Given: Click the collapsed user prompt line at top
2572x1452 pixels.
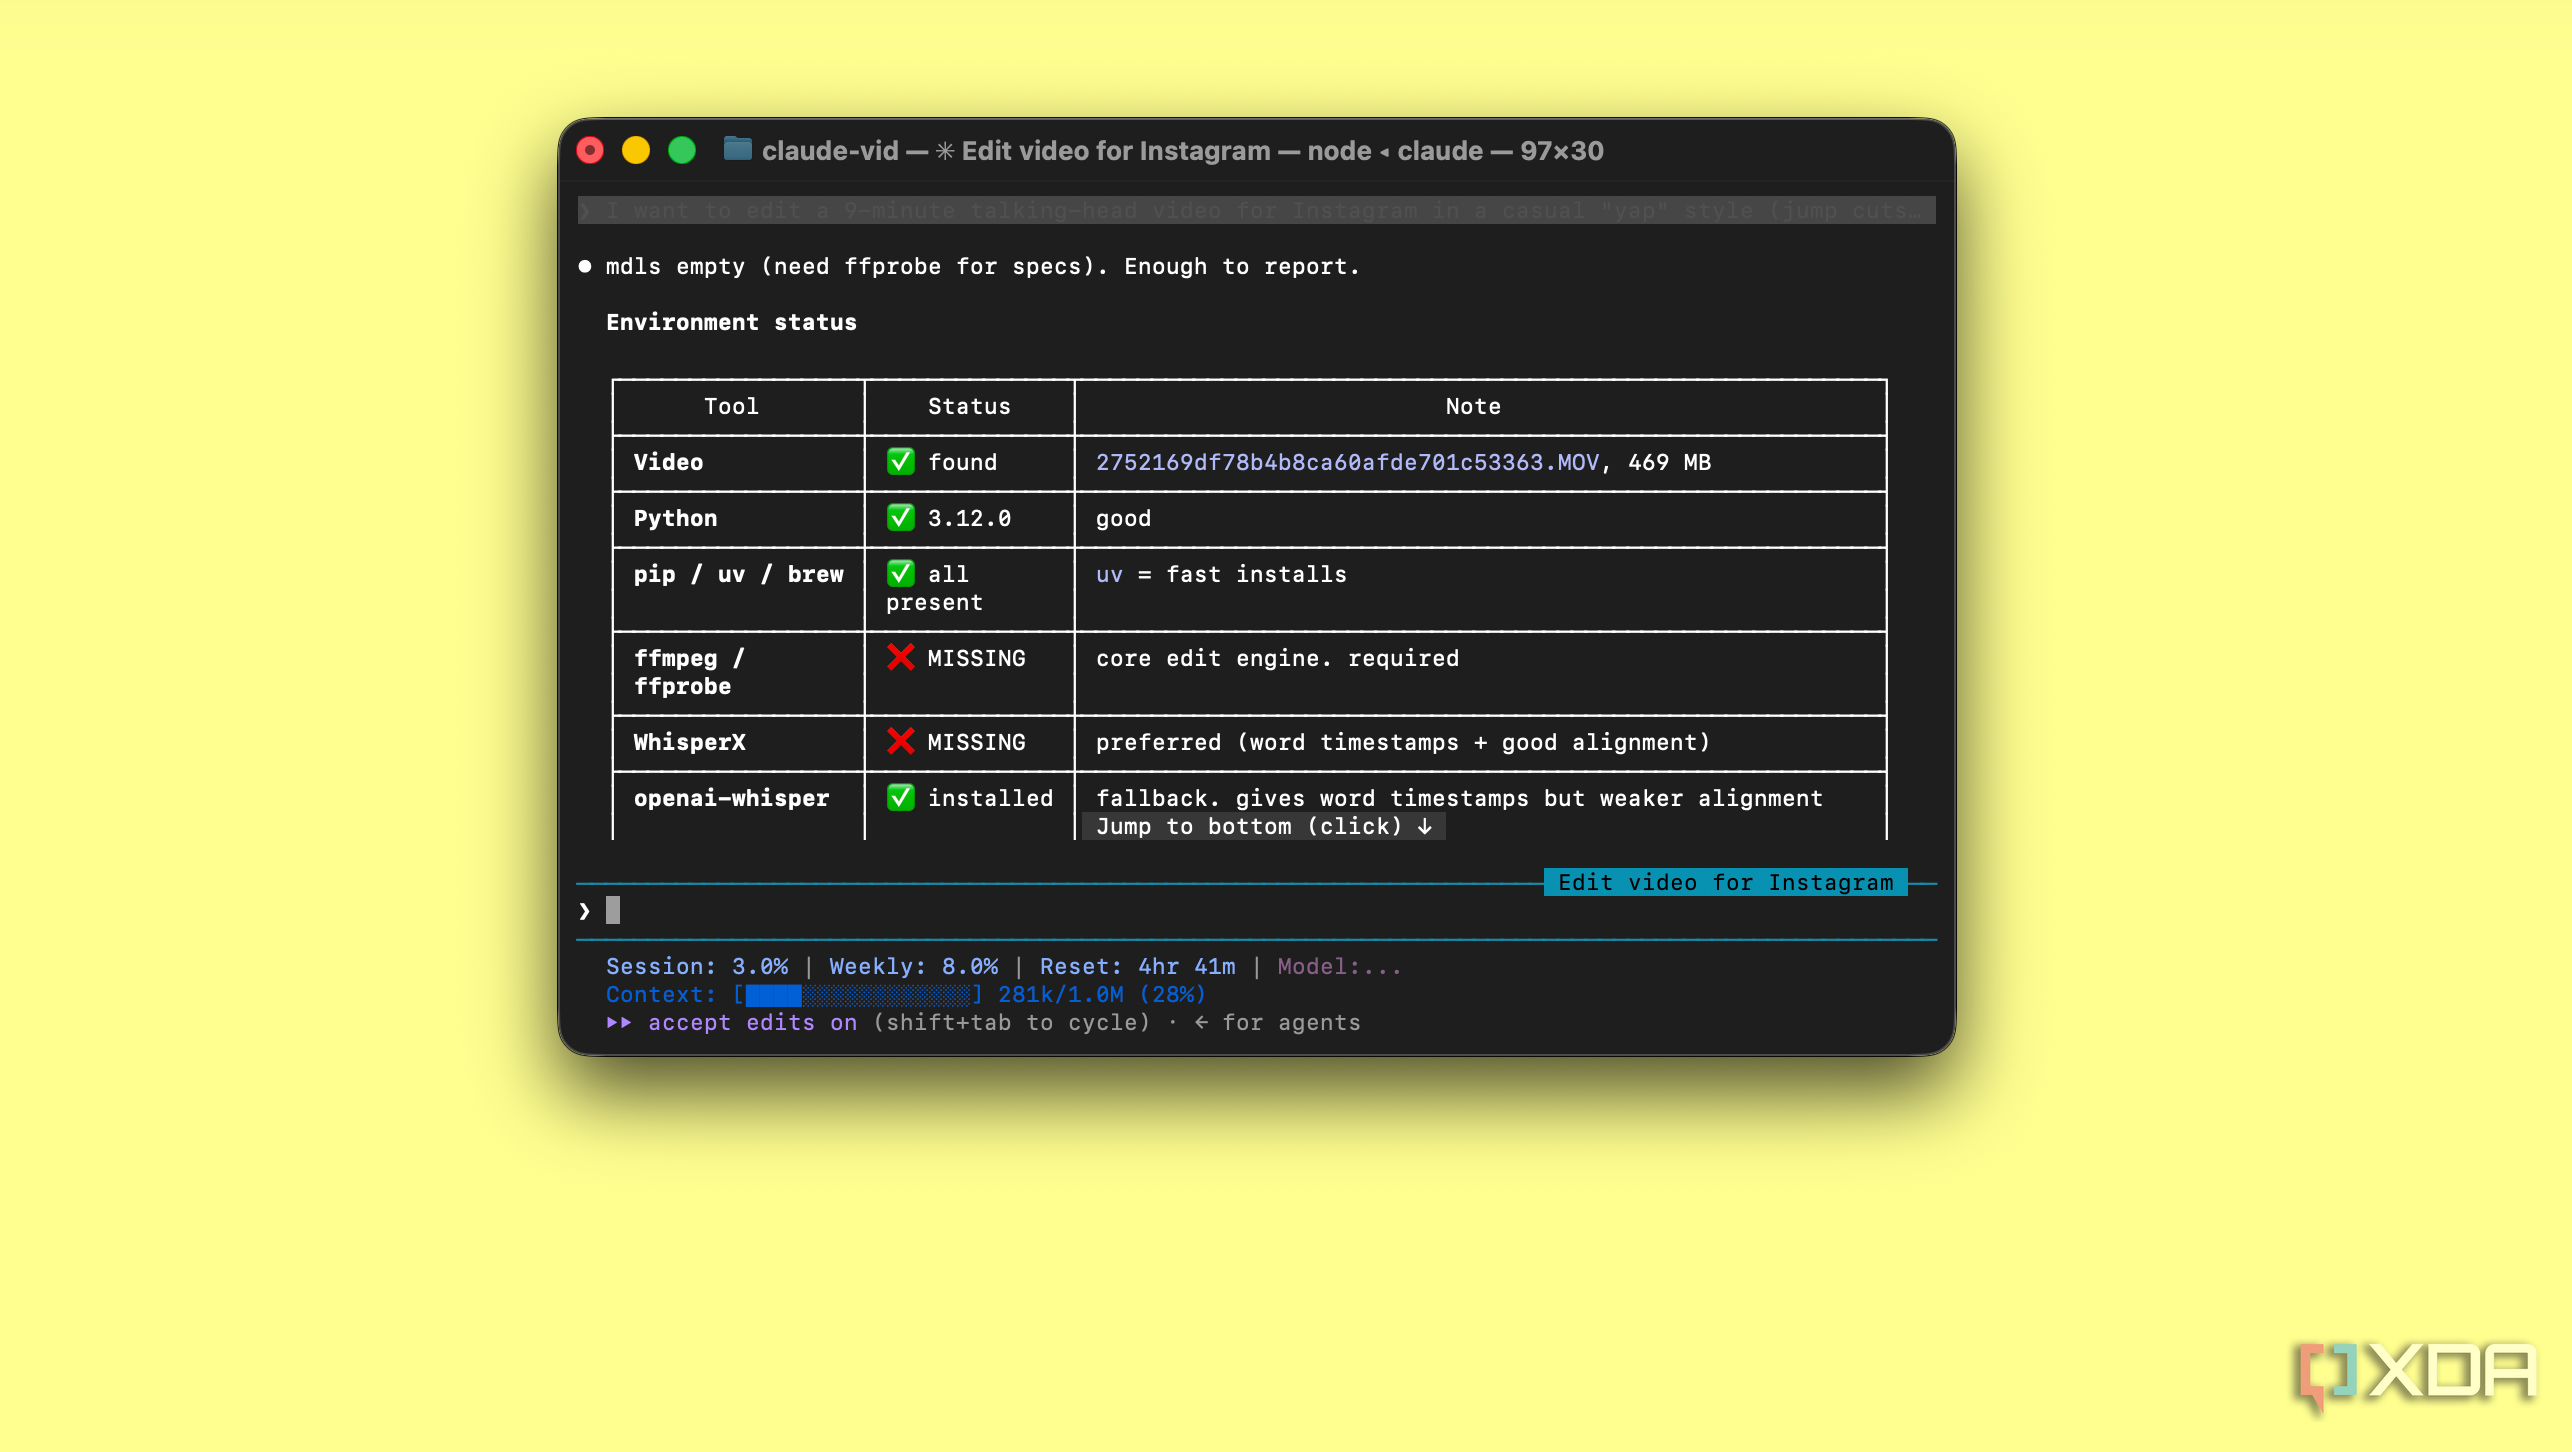Looking at the screenshot, I should (x=1256, y=210).
